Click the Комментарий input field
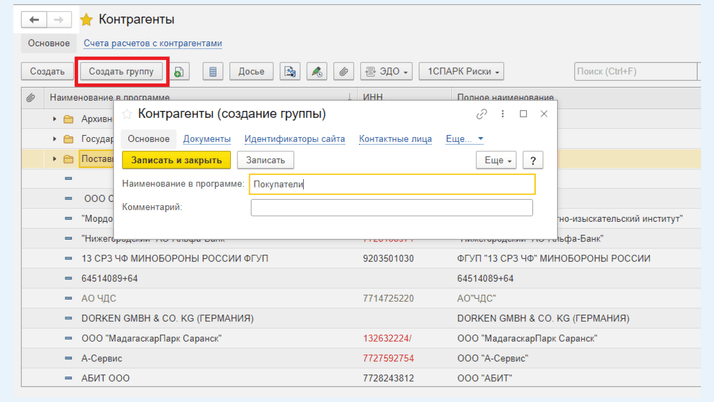The width and height of the screenshot is (714, 402). pos(391,207)
